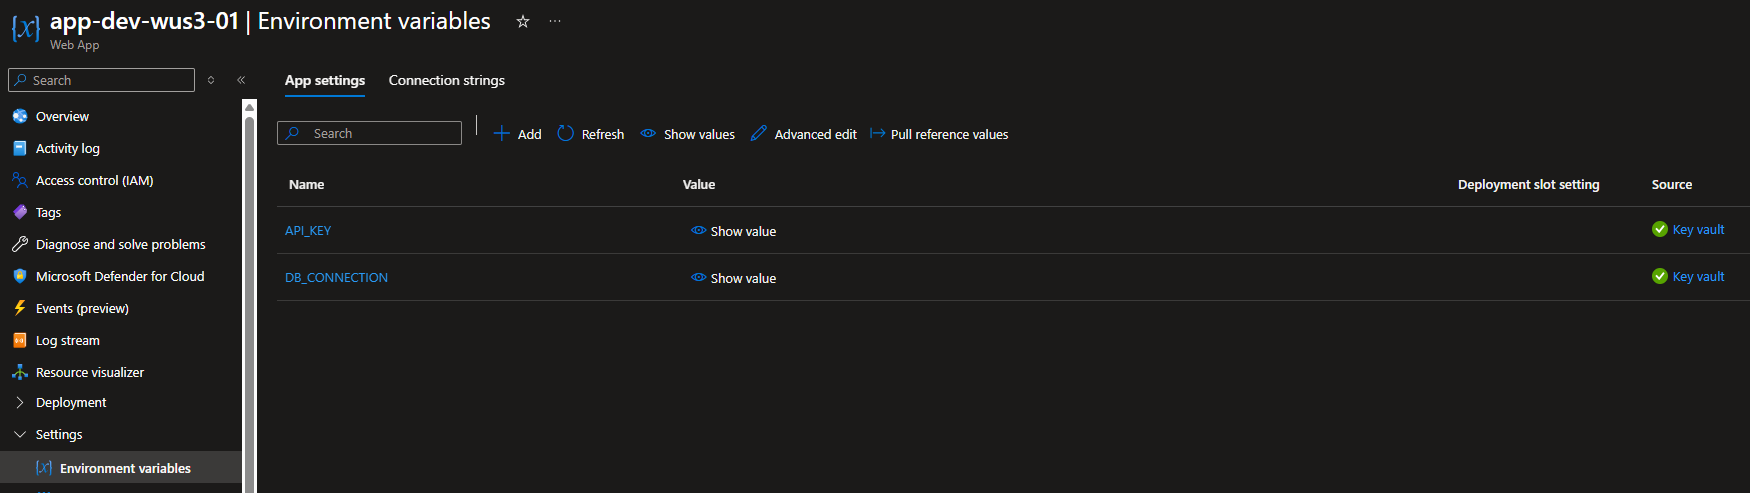This screenshot has width=1750, height=493.
Task: Click the Environment variables icon in sidebar
Action: [44, 467]
